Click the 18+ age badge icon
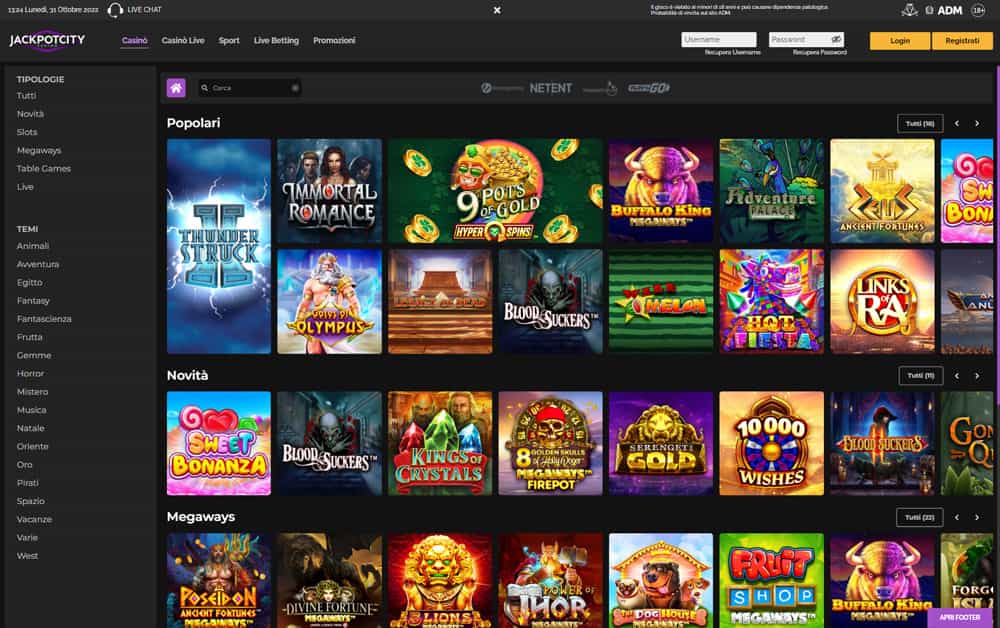The image size is (1000, 628). pos(978,10)
